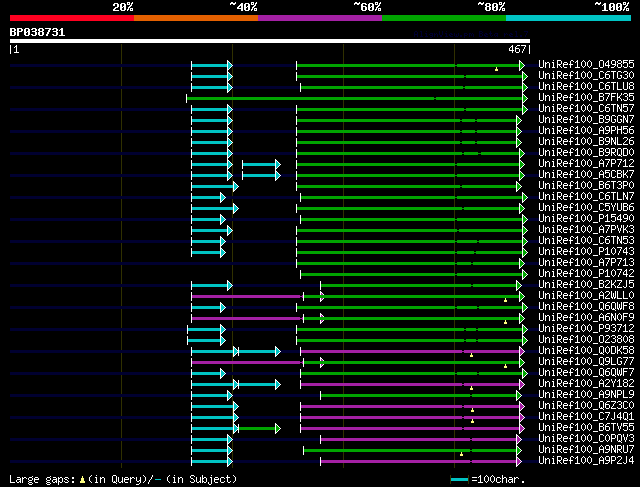Click the orange ~40% legend segment
Screen dimensions: 640x487
coord(196,18)
